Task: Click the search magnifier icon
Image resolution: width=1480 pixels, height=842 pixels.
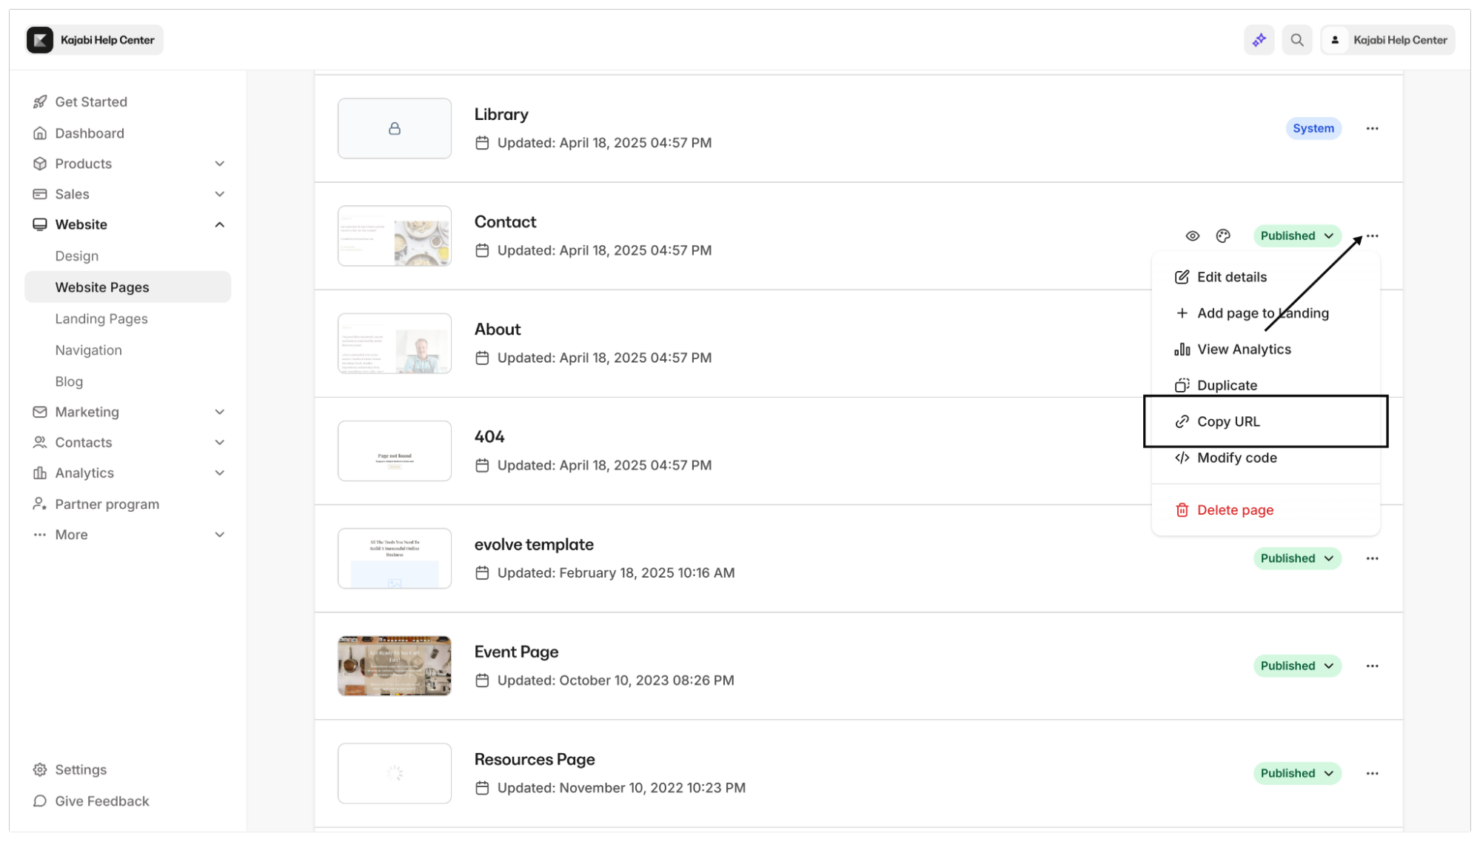Action: tap(1297, 40)
